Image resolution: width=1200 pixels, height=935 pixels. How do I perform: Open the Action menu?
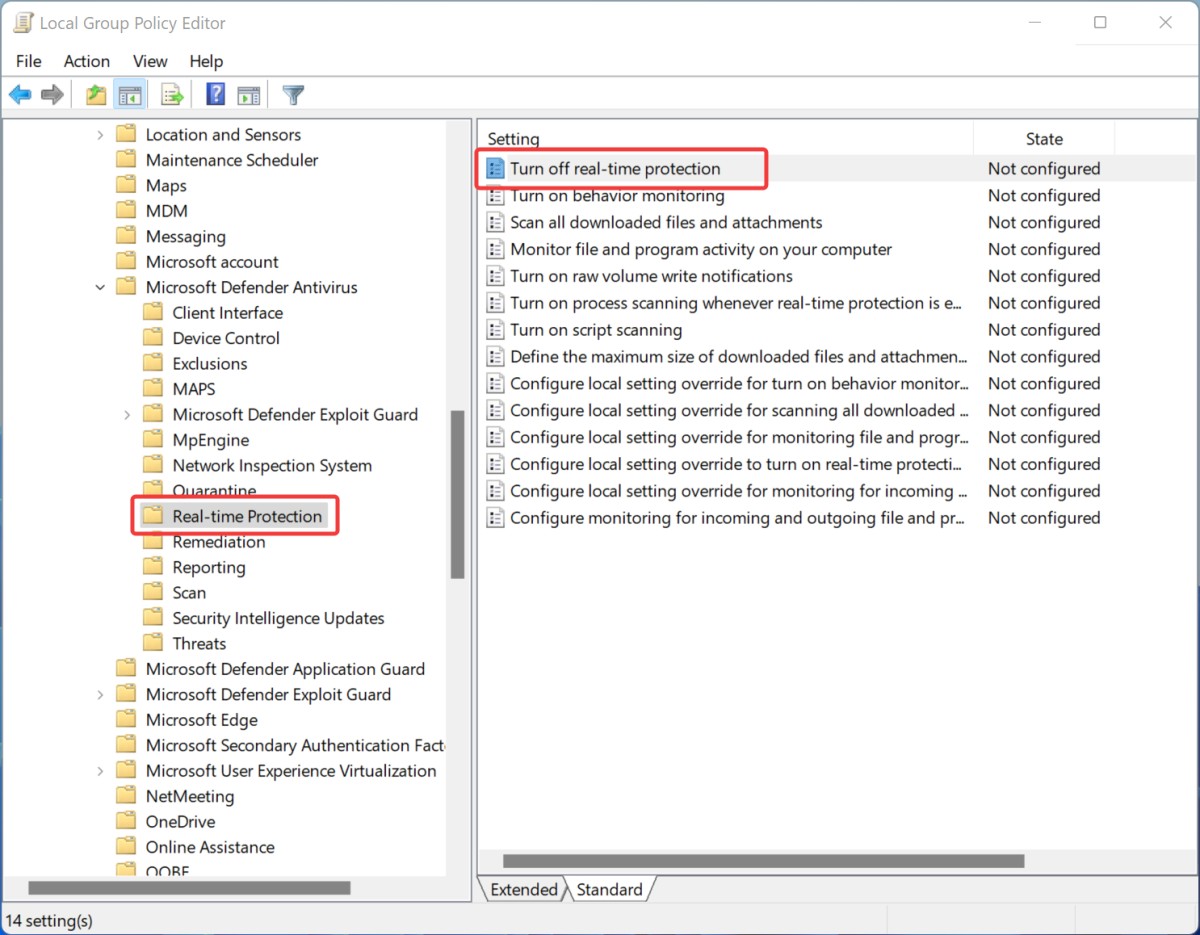pyautogui.click(x=87, y=61)
